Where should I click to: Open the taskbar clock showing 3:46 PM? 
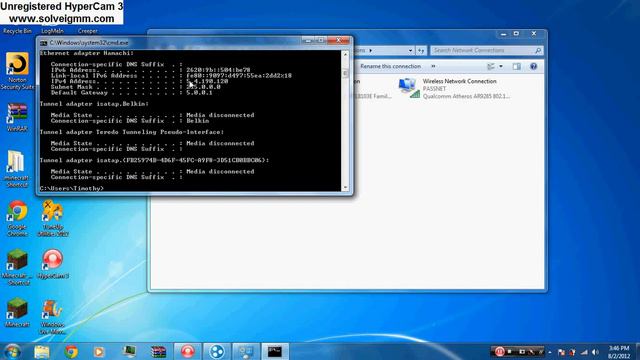pyautogui.click(x=619, y=352)
